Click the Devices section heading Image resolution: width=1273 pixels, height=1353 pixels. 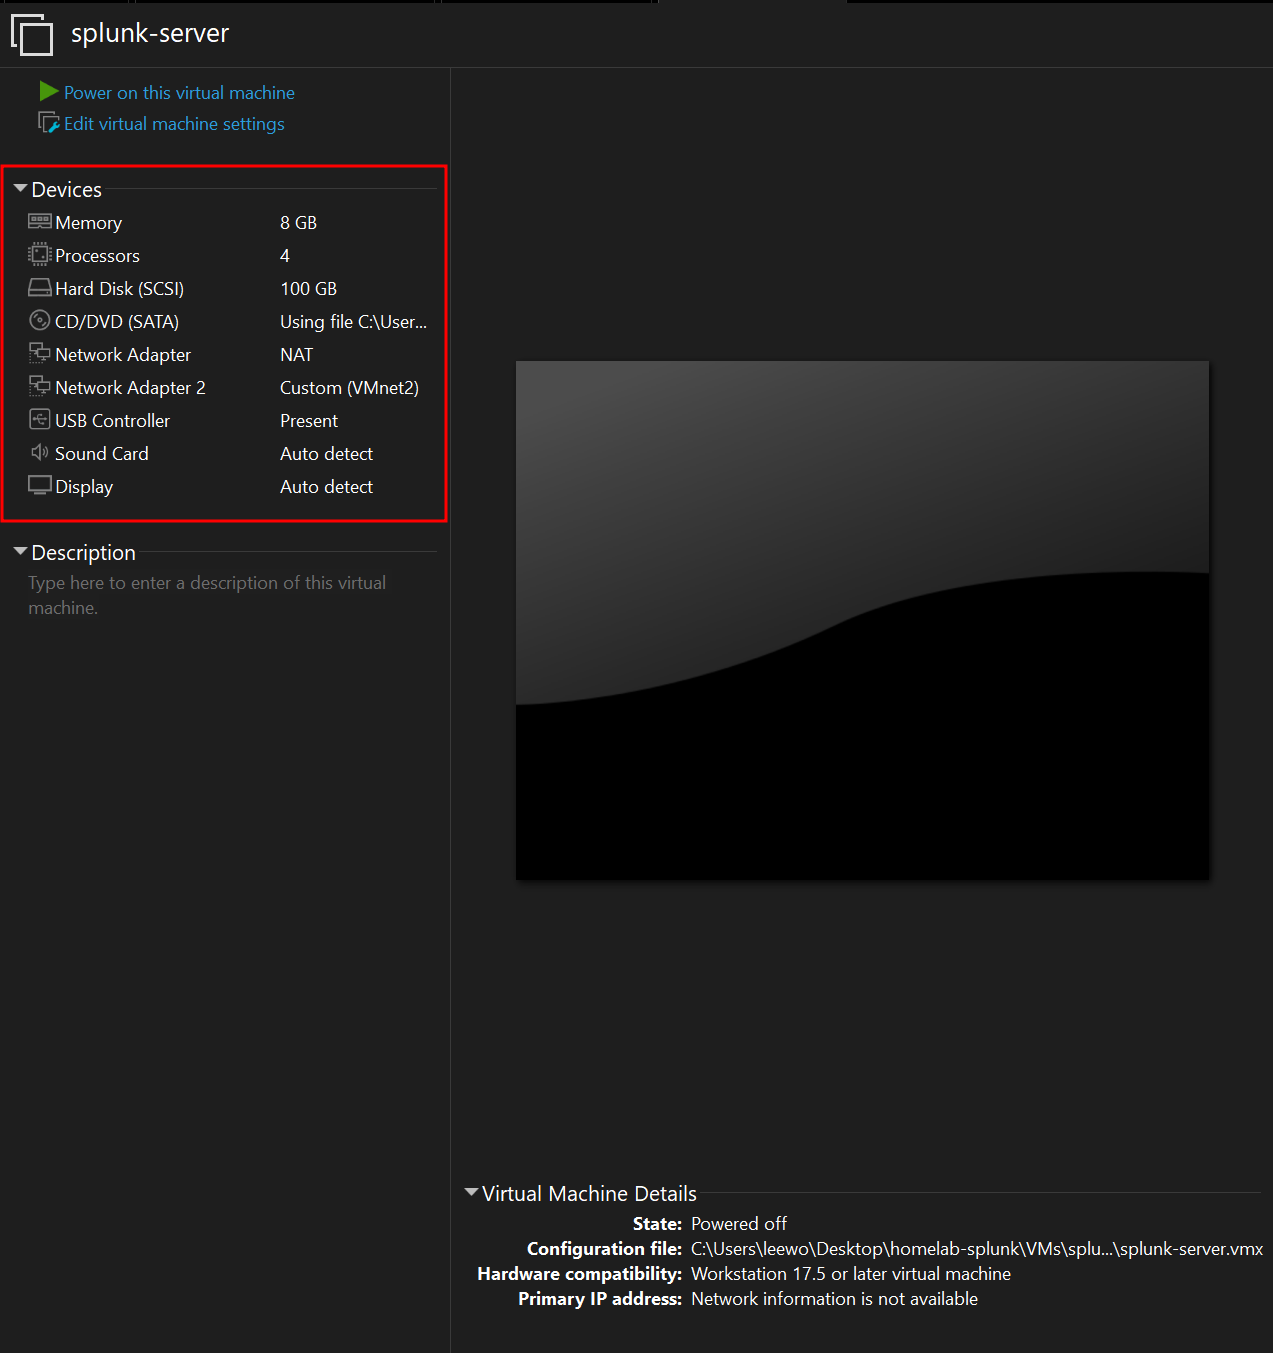click(x=67, y=190)
